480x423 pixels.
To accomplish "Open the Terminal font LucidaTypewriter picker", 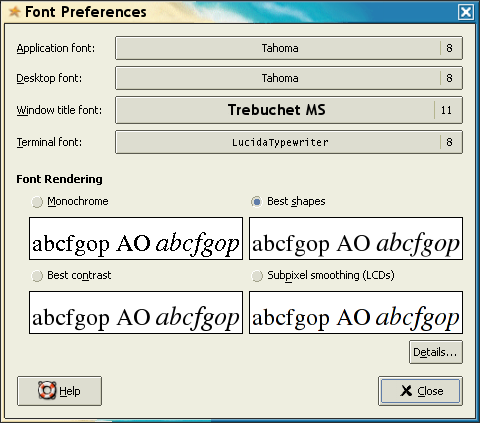I will point(289,142).
